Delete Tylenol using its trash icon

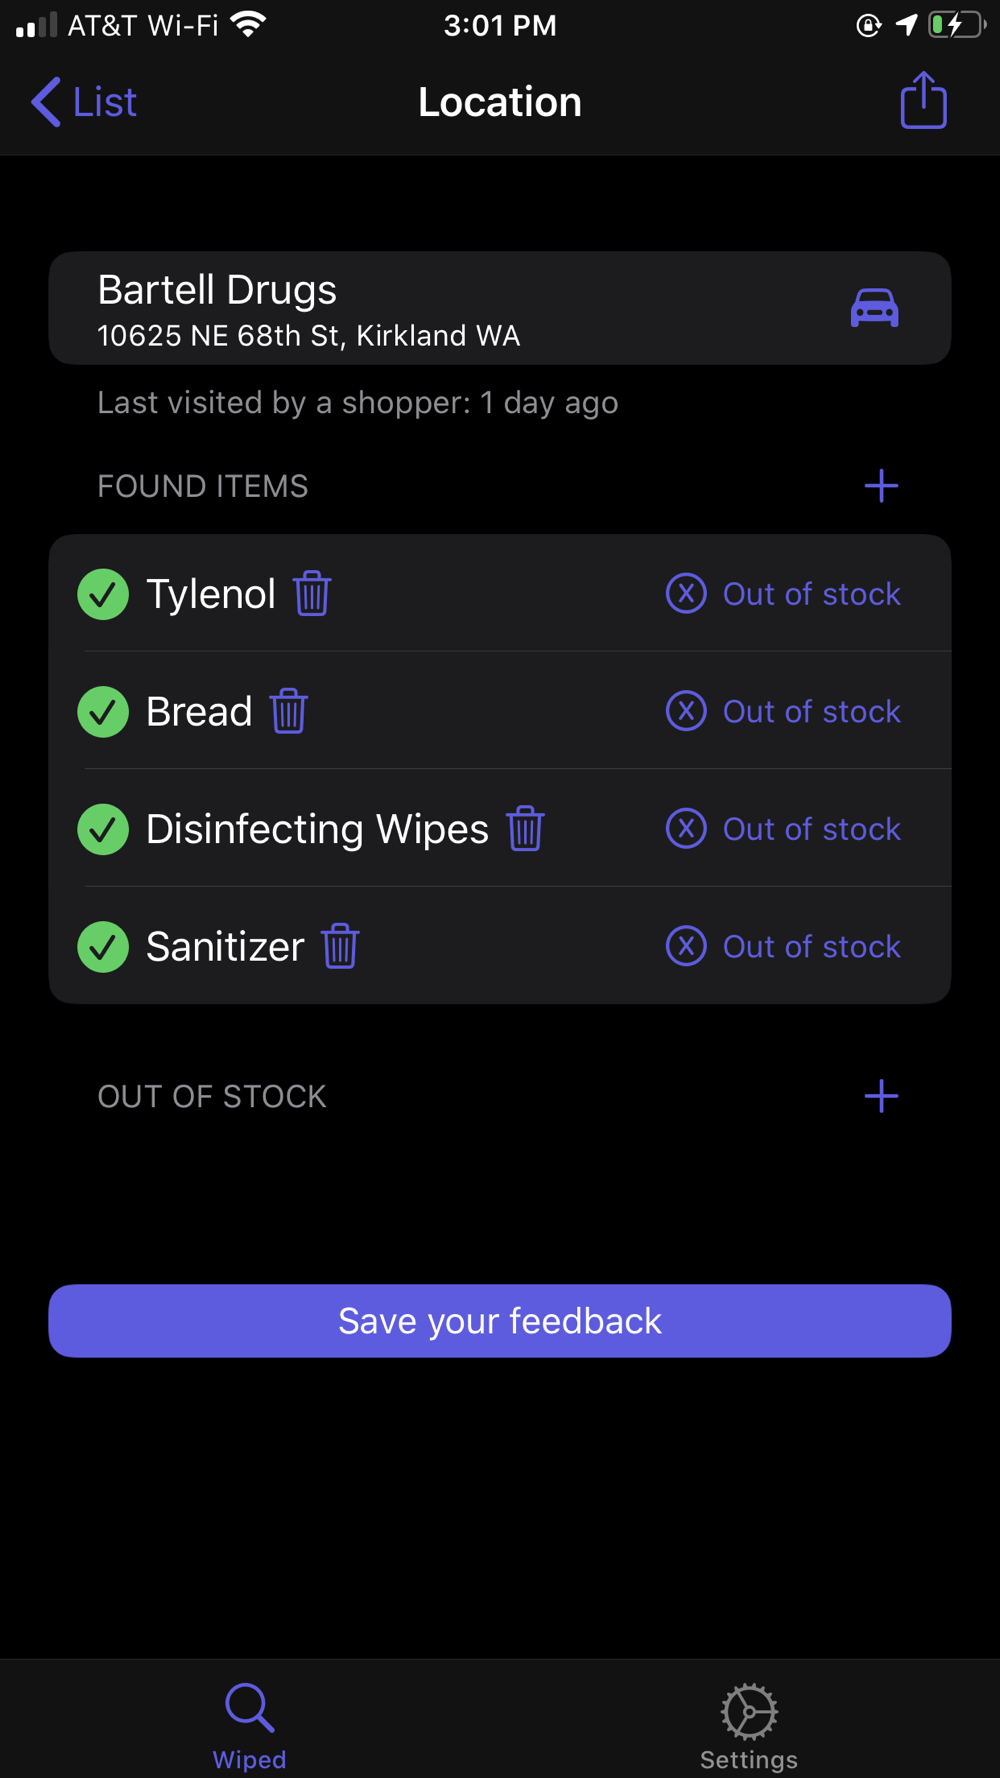(x=312, y=594)
